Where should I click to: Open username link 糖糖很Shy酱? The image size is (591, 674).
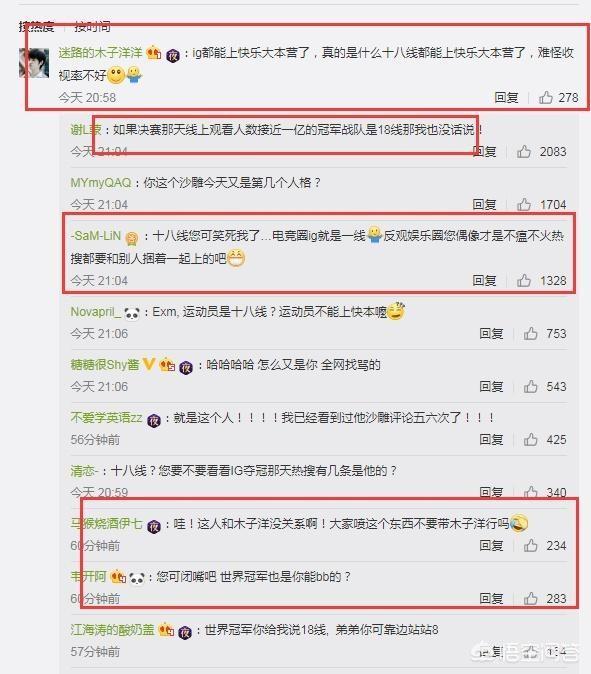(x=105, y=365)
